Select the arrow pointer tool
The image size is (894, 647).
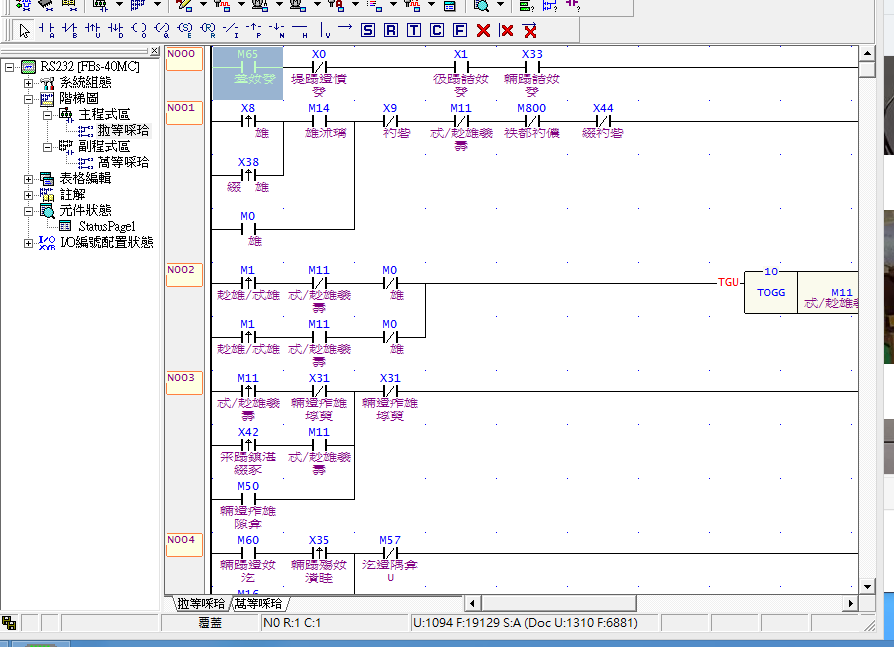point(25,30)
